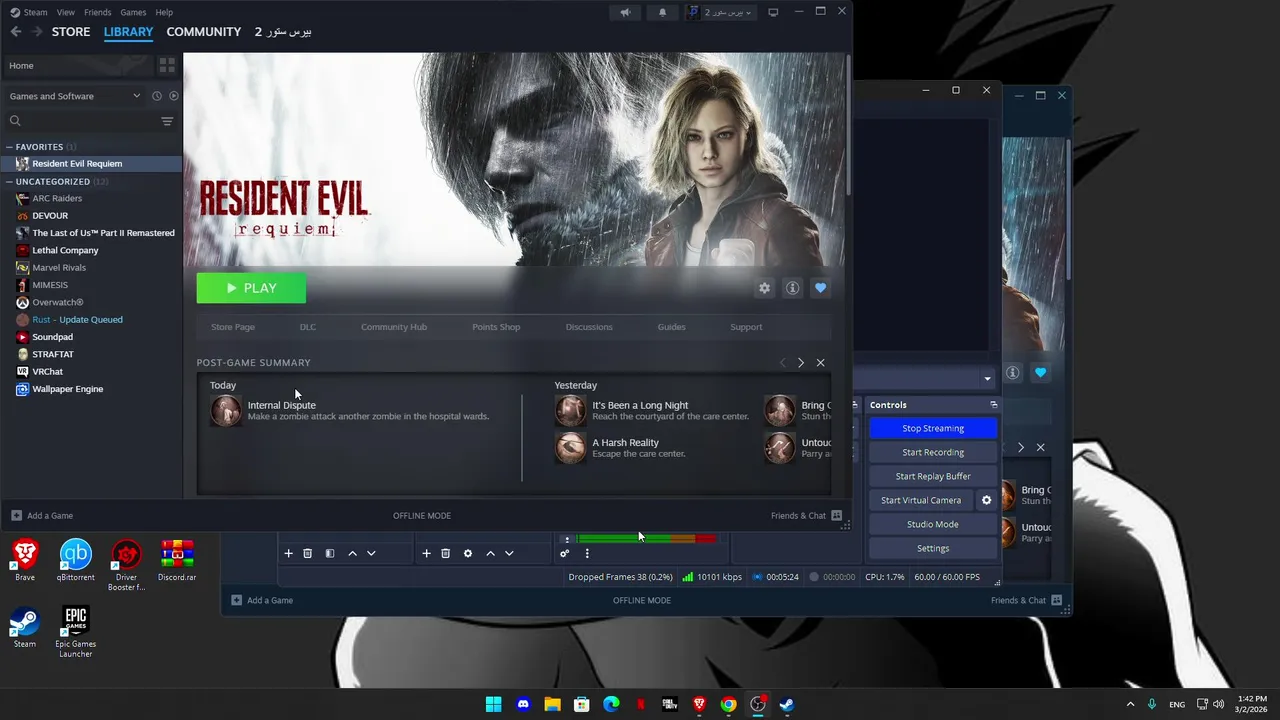Open Friends & Chat in front Steam window
The height and width of the screenshot is (720, 1280).
pos(806,516)
